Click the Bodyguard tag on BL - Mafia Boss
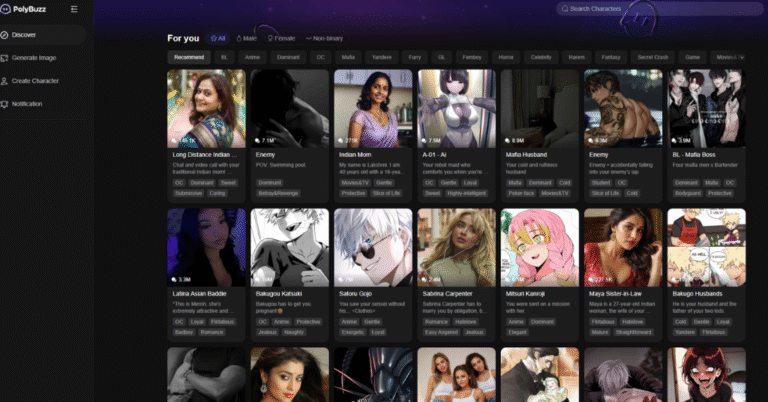The width and height of the screenshot is (768, 402). tap(687, 193)
